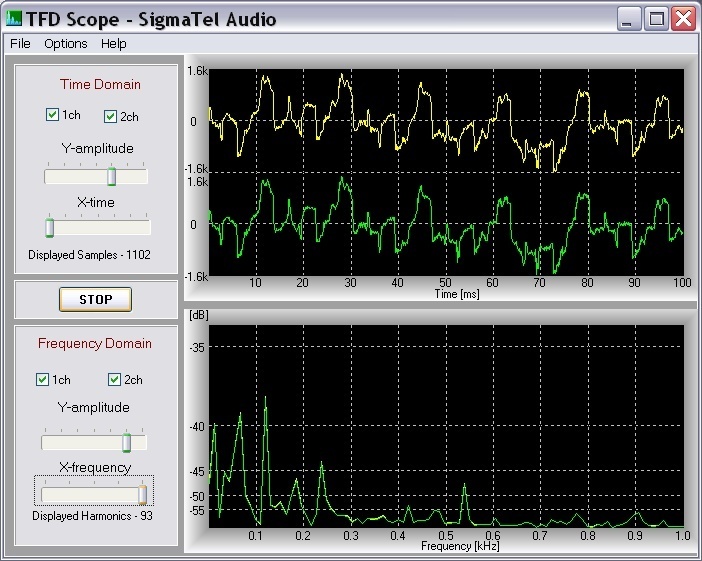Click the Time Domain Y-amplitude slider thumb
Screen dimensions: 702x561
click(111, 176)
